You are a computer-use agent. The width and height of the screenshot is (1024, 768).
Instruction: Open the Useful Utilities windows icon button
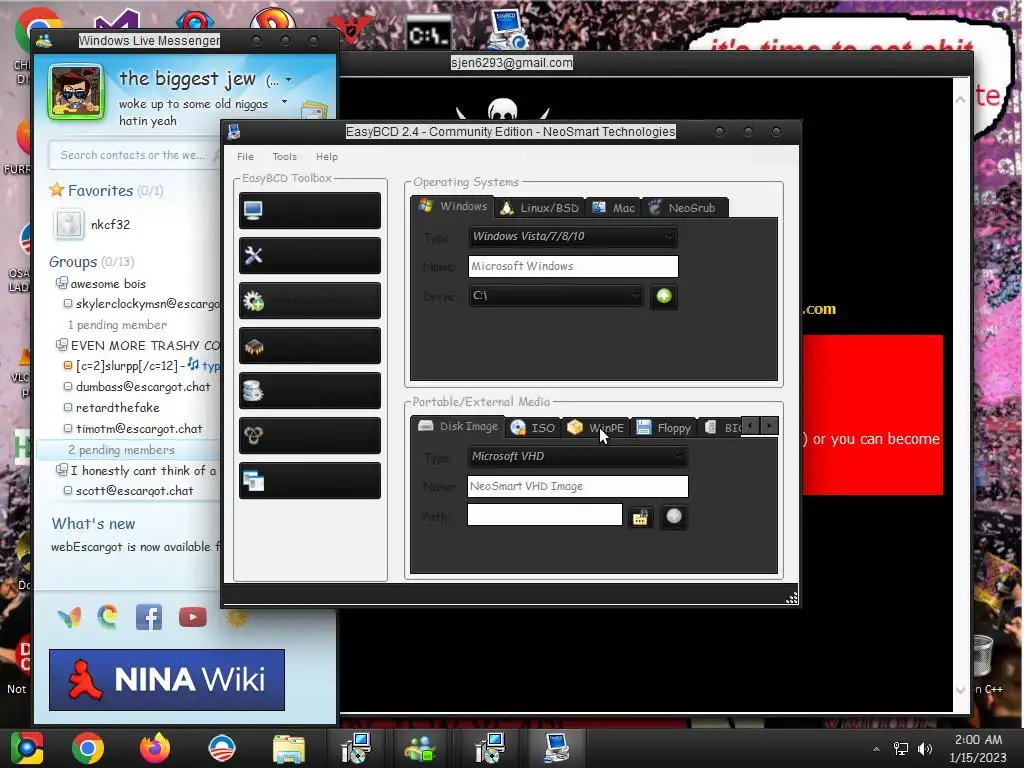(310, 481)
